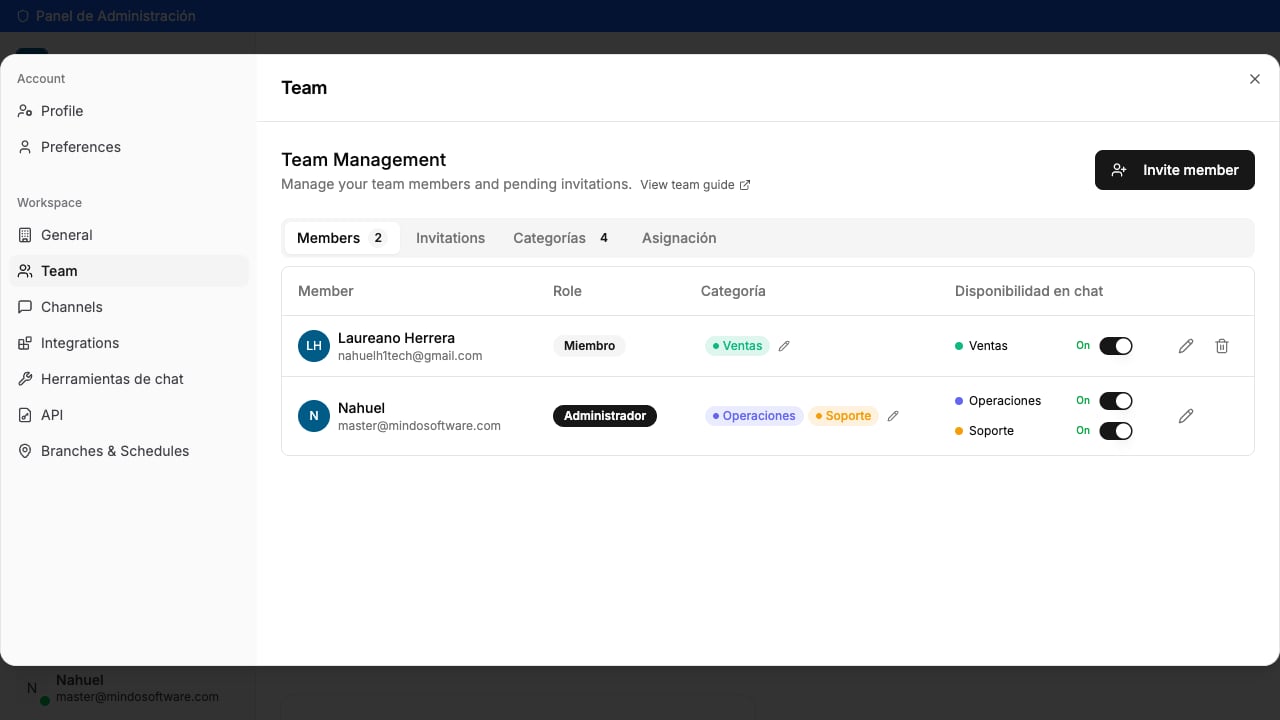Edit Laureano Herrera's category with pencil icon
Image resolution: width=1280 pixels, height=720 pixels.
[784, 346]
